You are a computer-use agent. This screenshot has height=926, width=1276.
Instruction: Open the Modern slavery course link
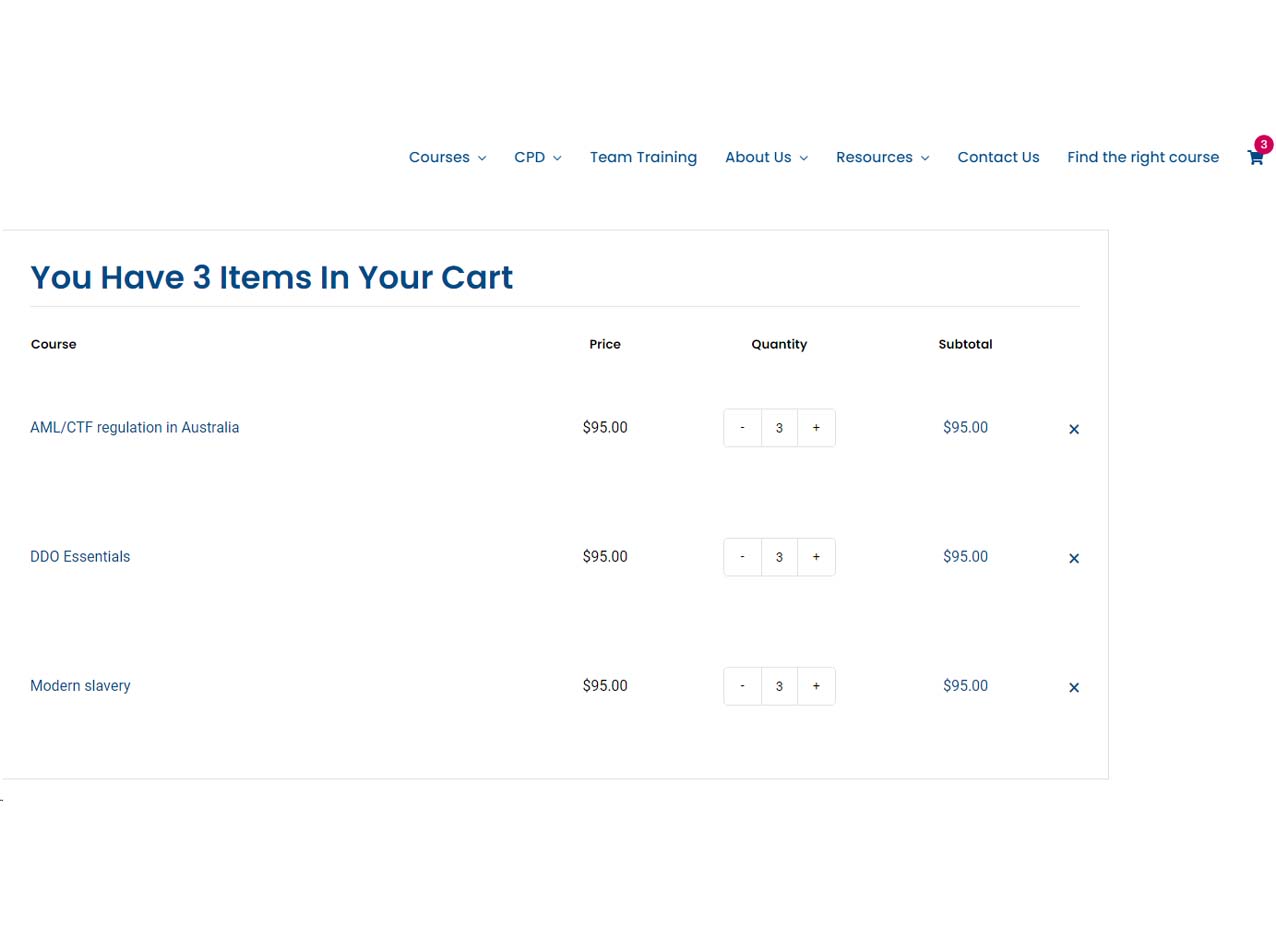coord(80,686)
